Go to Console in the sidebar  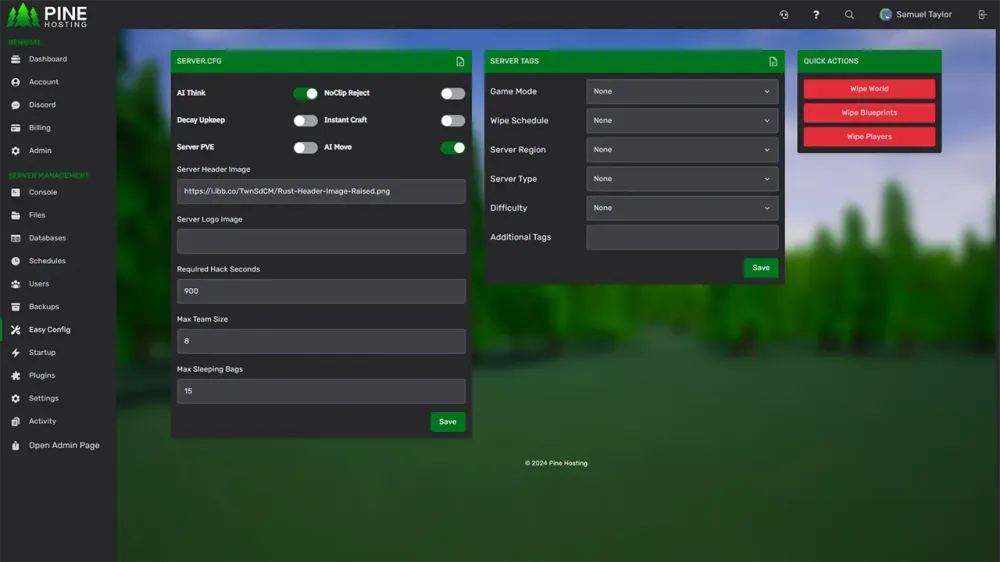43,192
